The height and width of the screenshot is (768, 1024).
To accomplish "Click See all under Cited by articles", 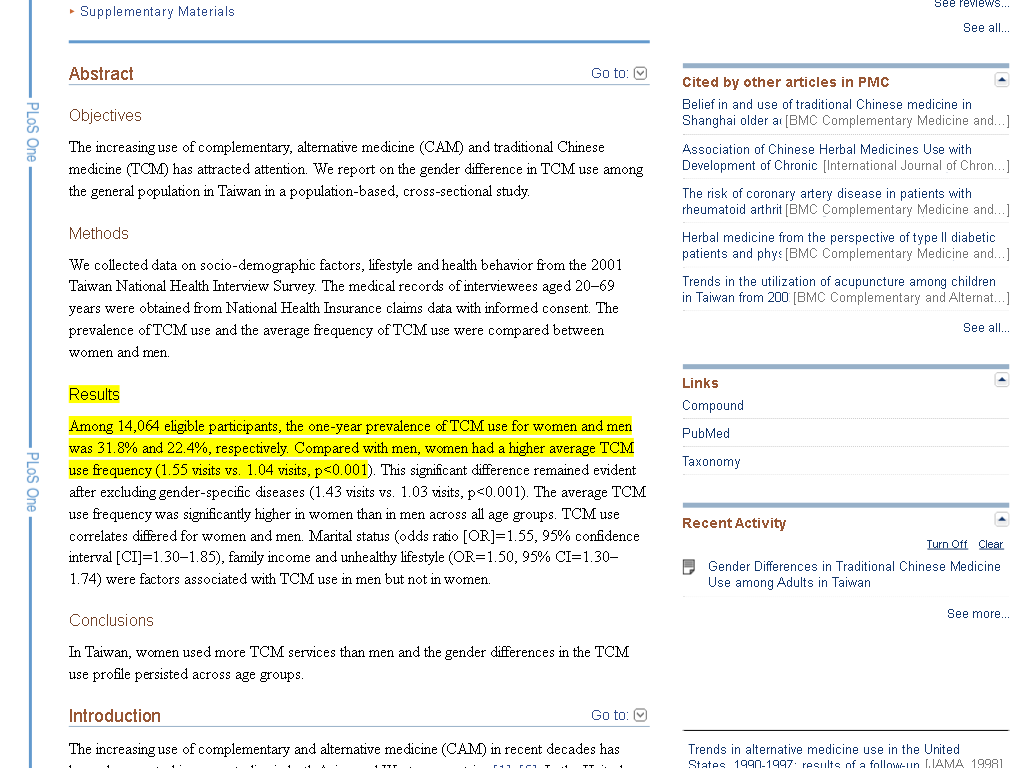I will (985, 328).
